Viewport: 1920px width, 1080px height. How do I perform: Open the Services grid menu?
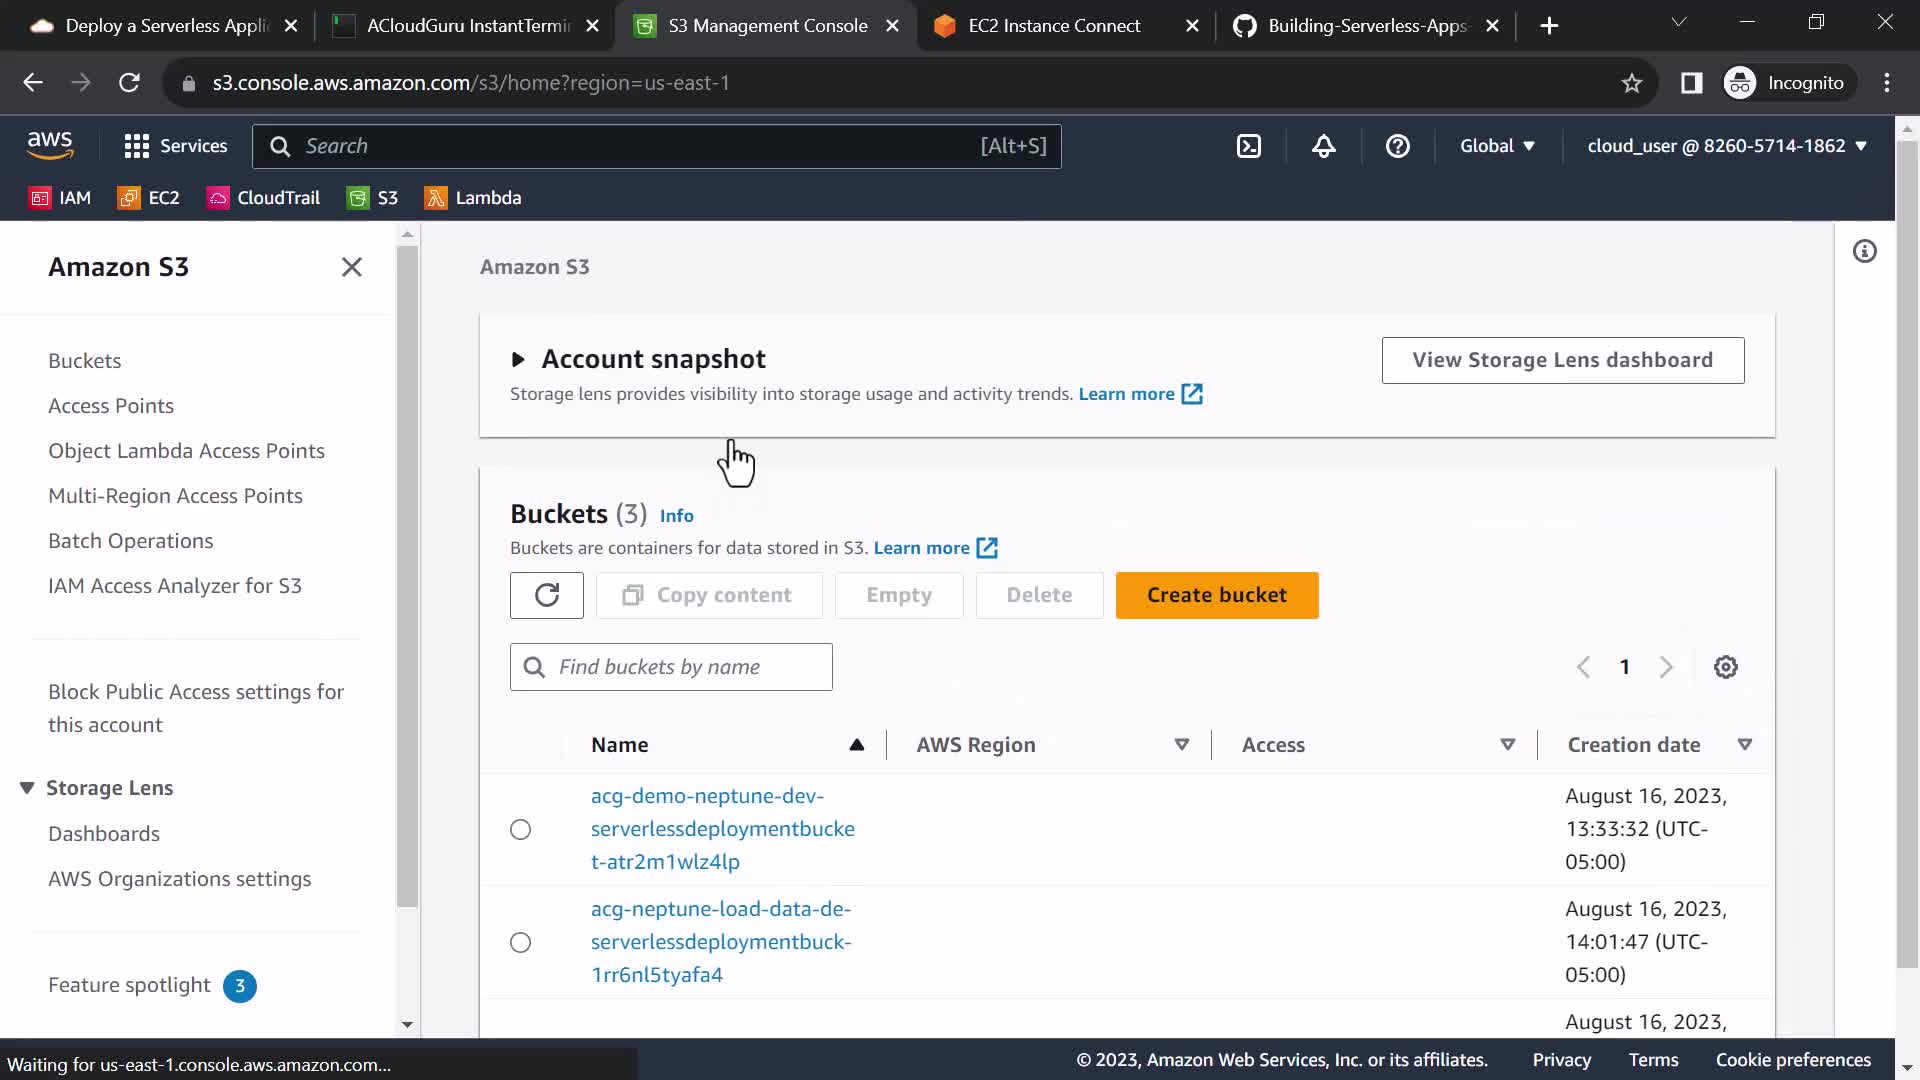pos(176,146)
